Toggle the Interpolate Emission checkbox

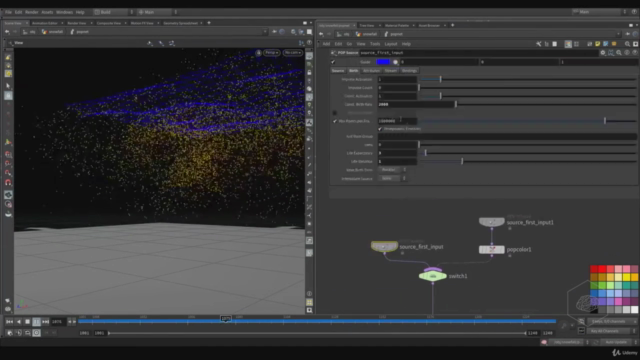coord(380,129)
